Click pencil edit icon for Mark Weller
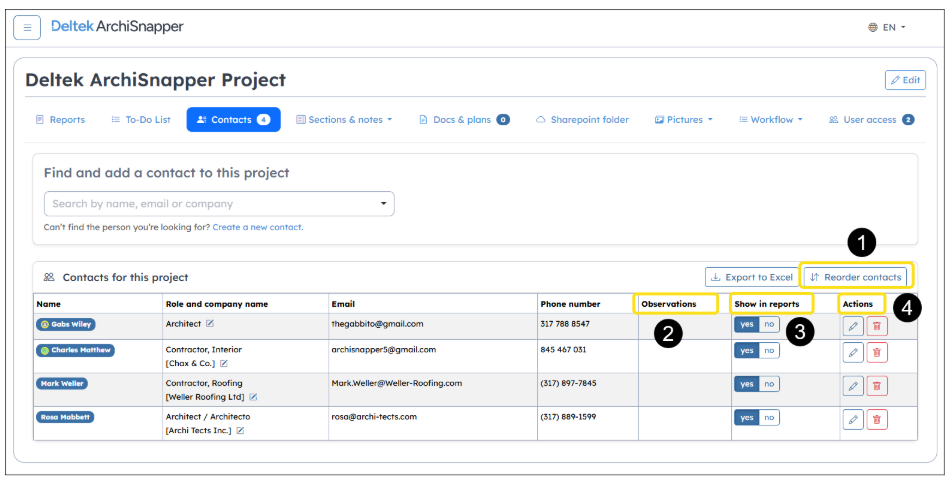 pos(853,386)
